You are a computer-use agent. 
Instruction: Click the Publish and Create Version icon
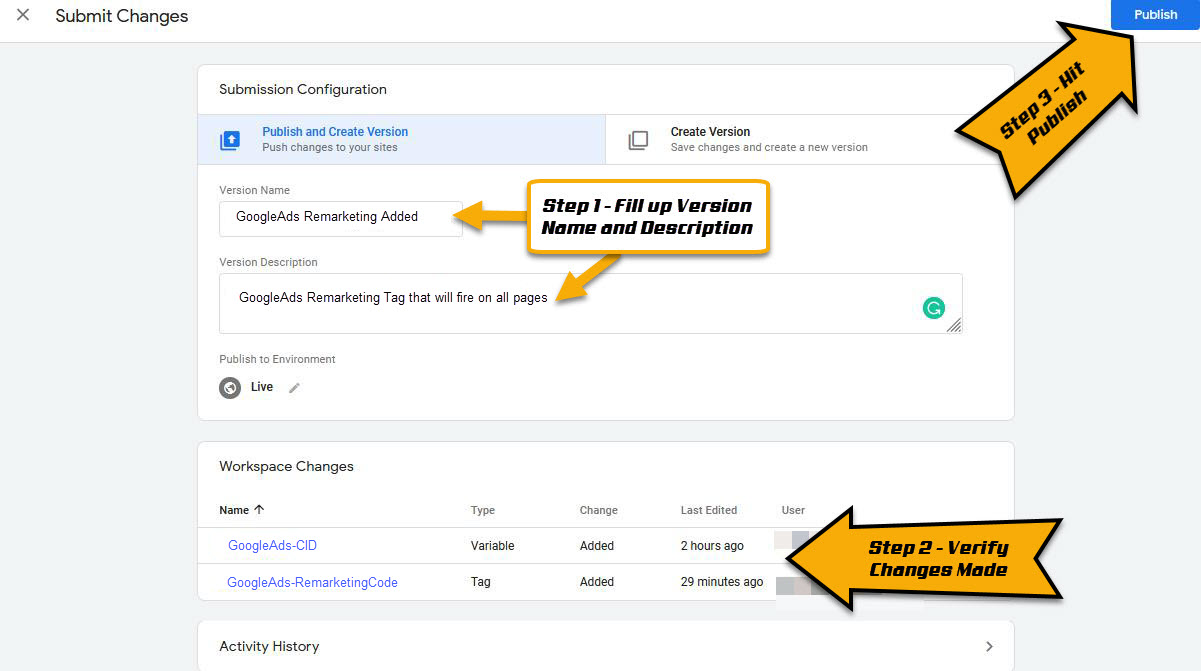pos(230,140)
